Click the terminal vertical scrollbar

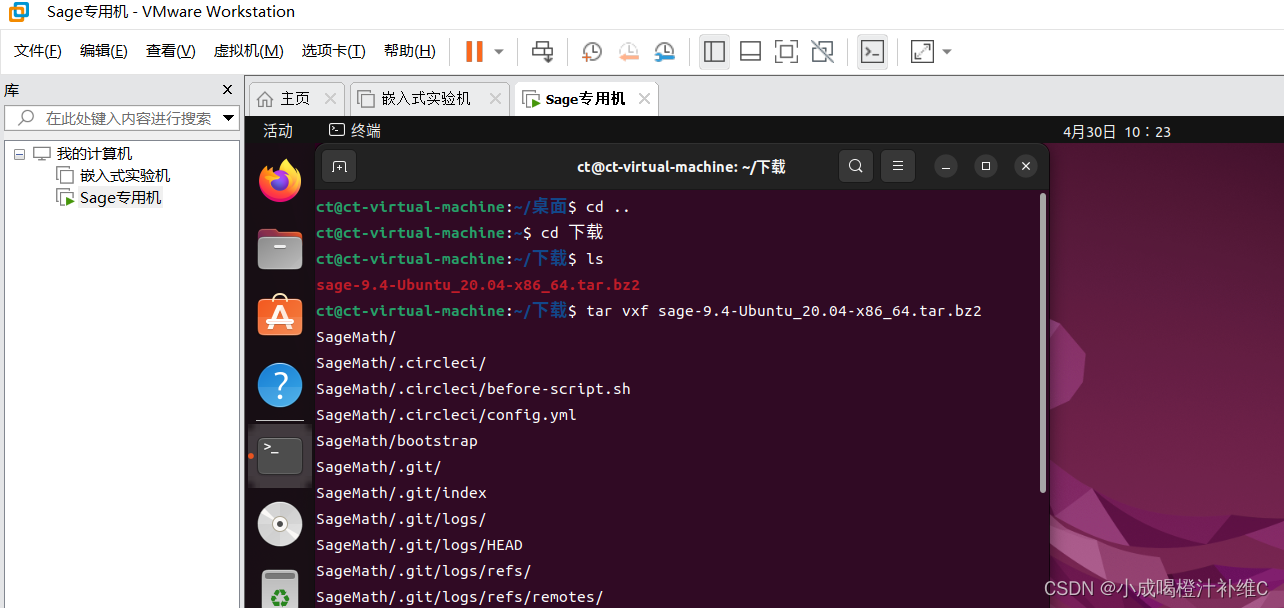tap(1042, 342)
